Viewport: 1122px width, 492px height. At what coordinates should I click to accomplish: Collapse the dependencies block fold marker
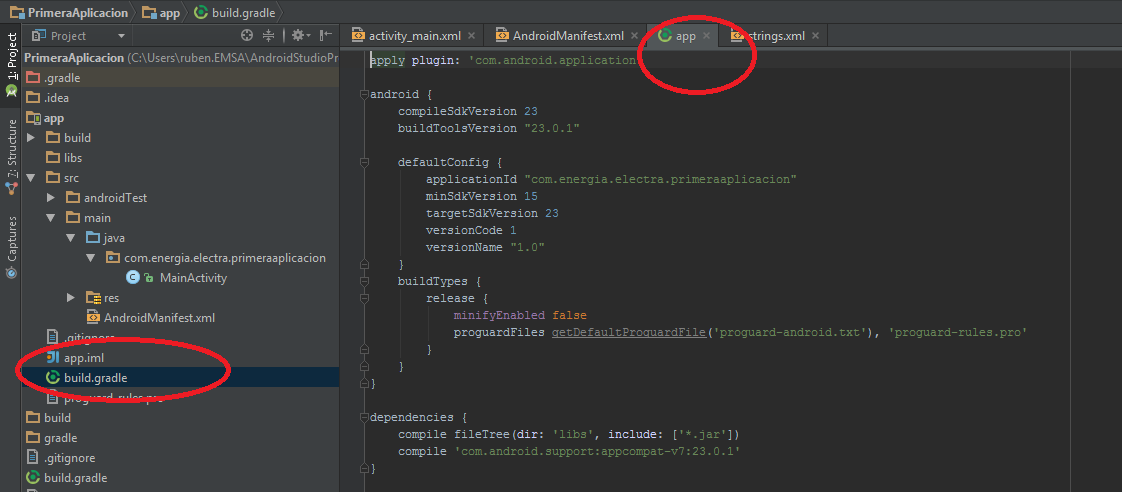tap(364, 418)
